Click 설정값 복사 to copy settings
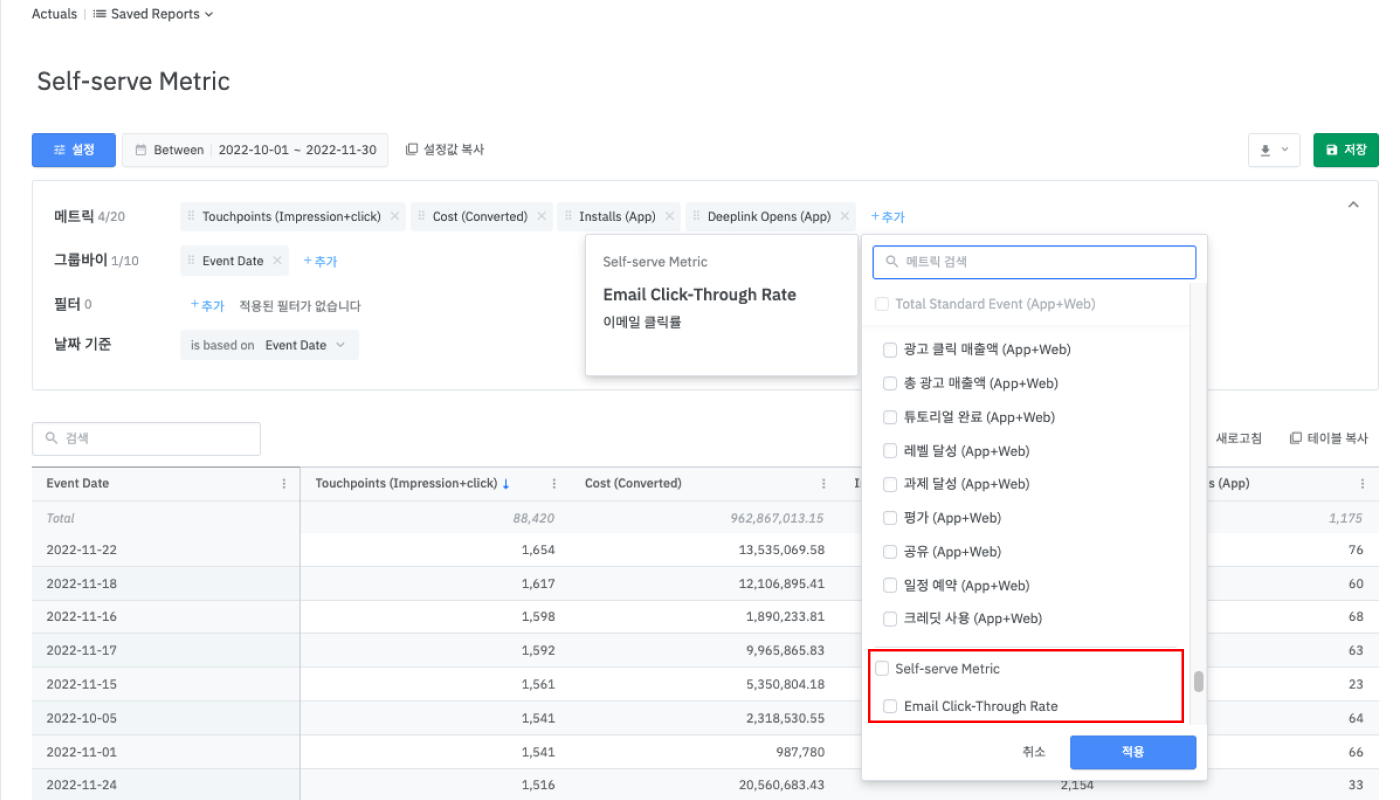The height and width of the screenshot is (800, 1400). pos(445,150)
